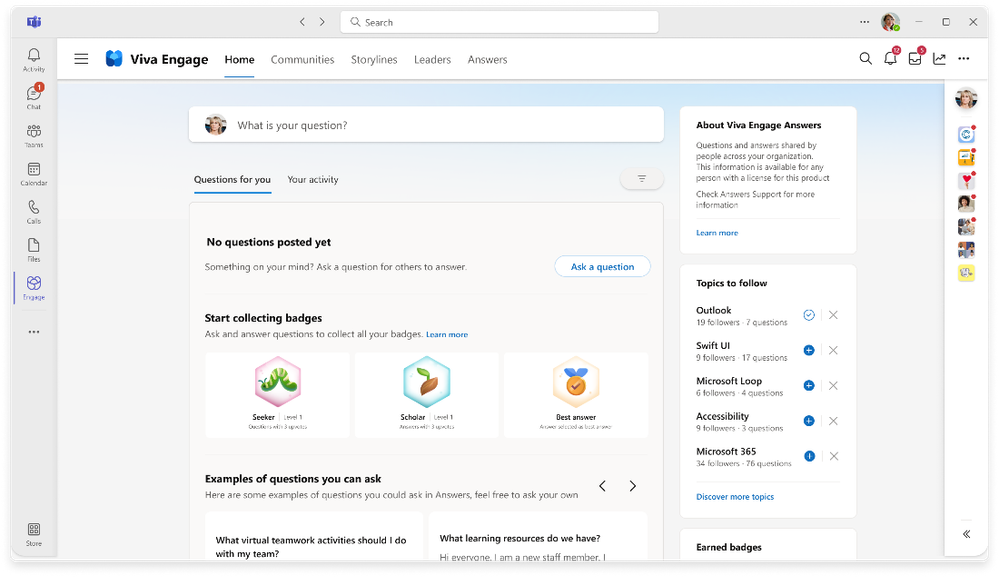Open the Store in the sidebar
Image resolution: width=999 pixels, height=577 pixels.
pyautogui.click(x=34, y=534)
